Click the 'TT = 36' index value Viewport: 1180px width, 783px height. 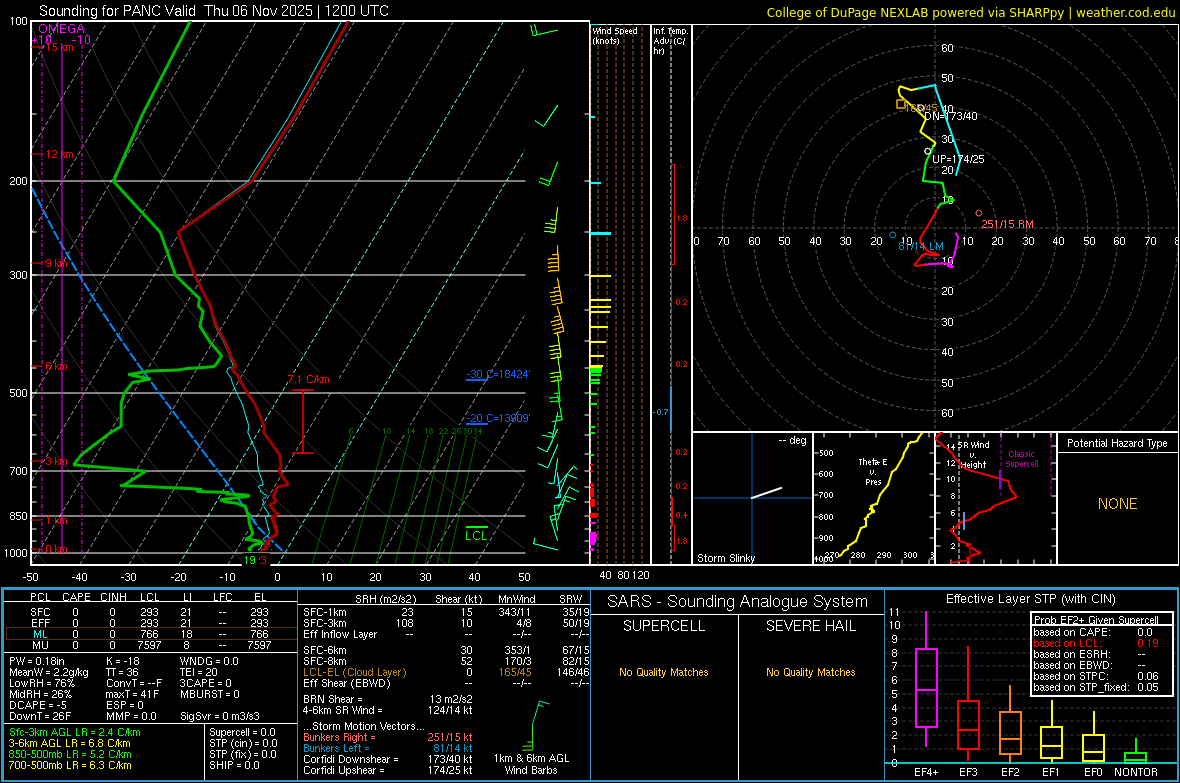pos(122,672)
